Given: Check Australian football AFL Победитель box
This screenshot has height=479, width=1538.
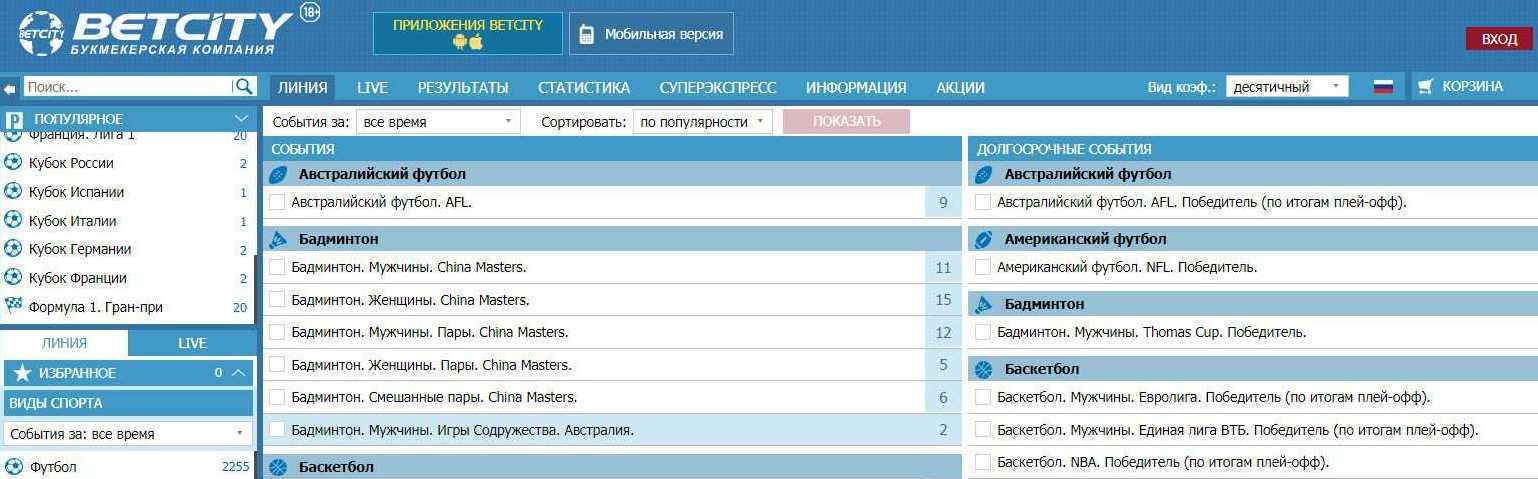Looking at the screenshot, I should (983, 202).
